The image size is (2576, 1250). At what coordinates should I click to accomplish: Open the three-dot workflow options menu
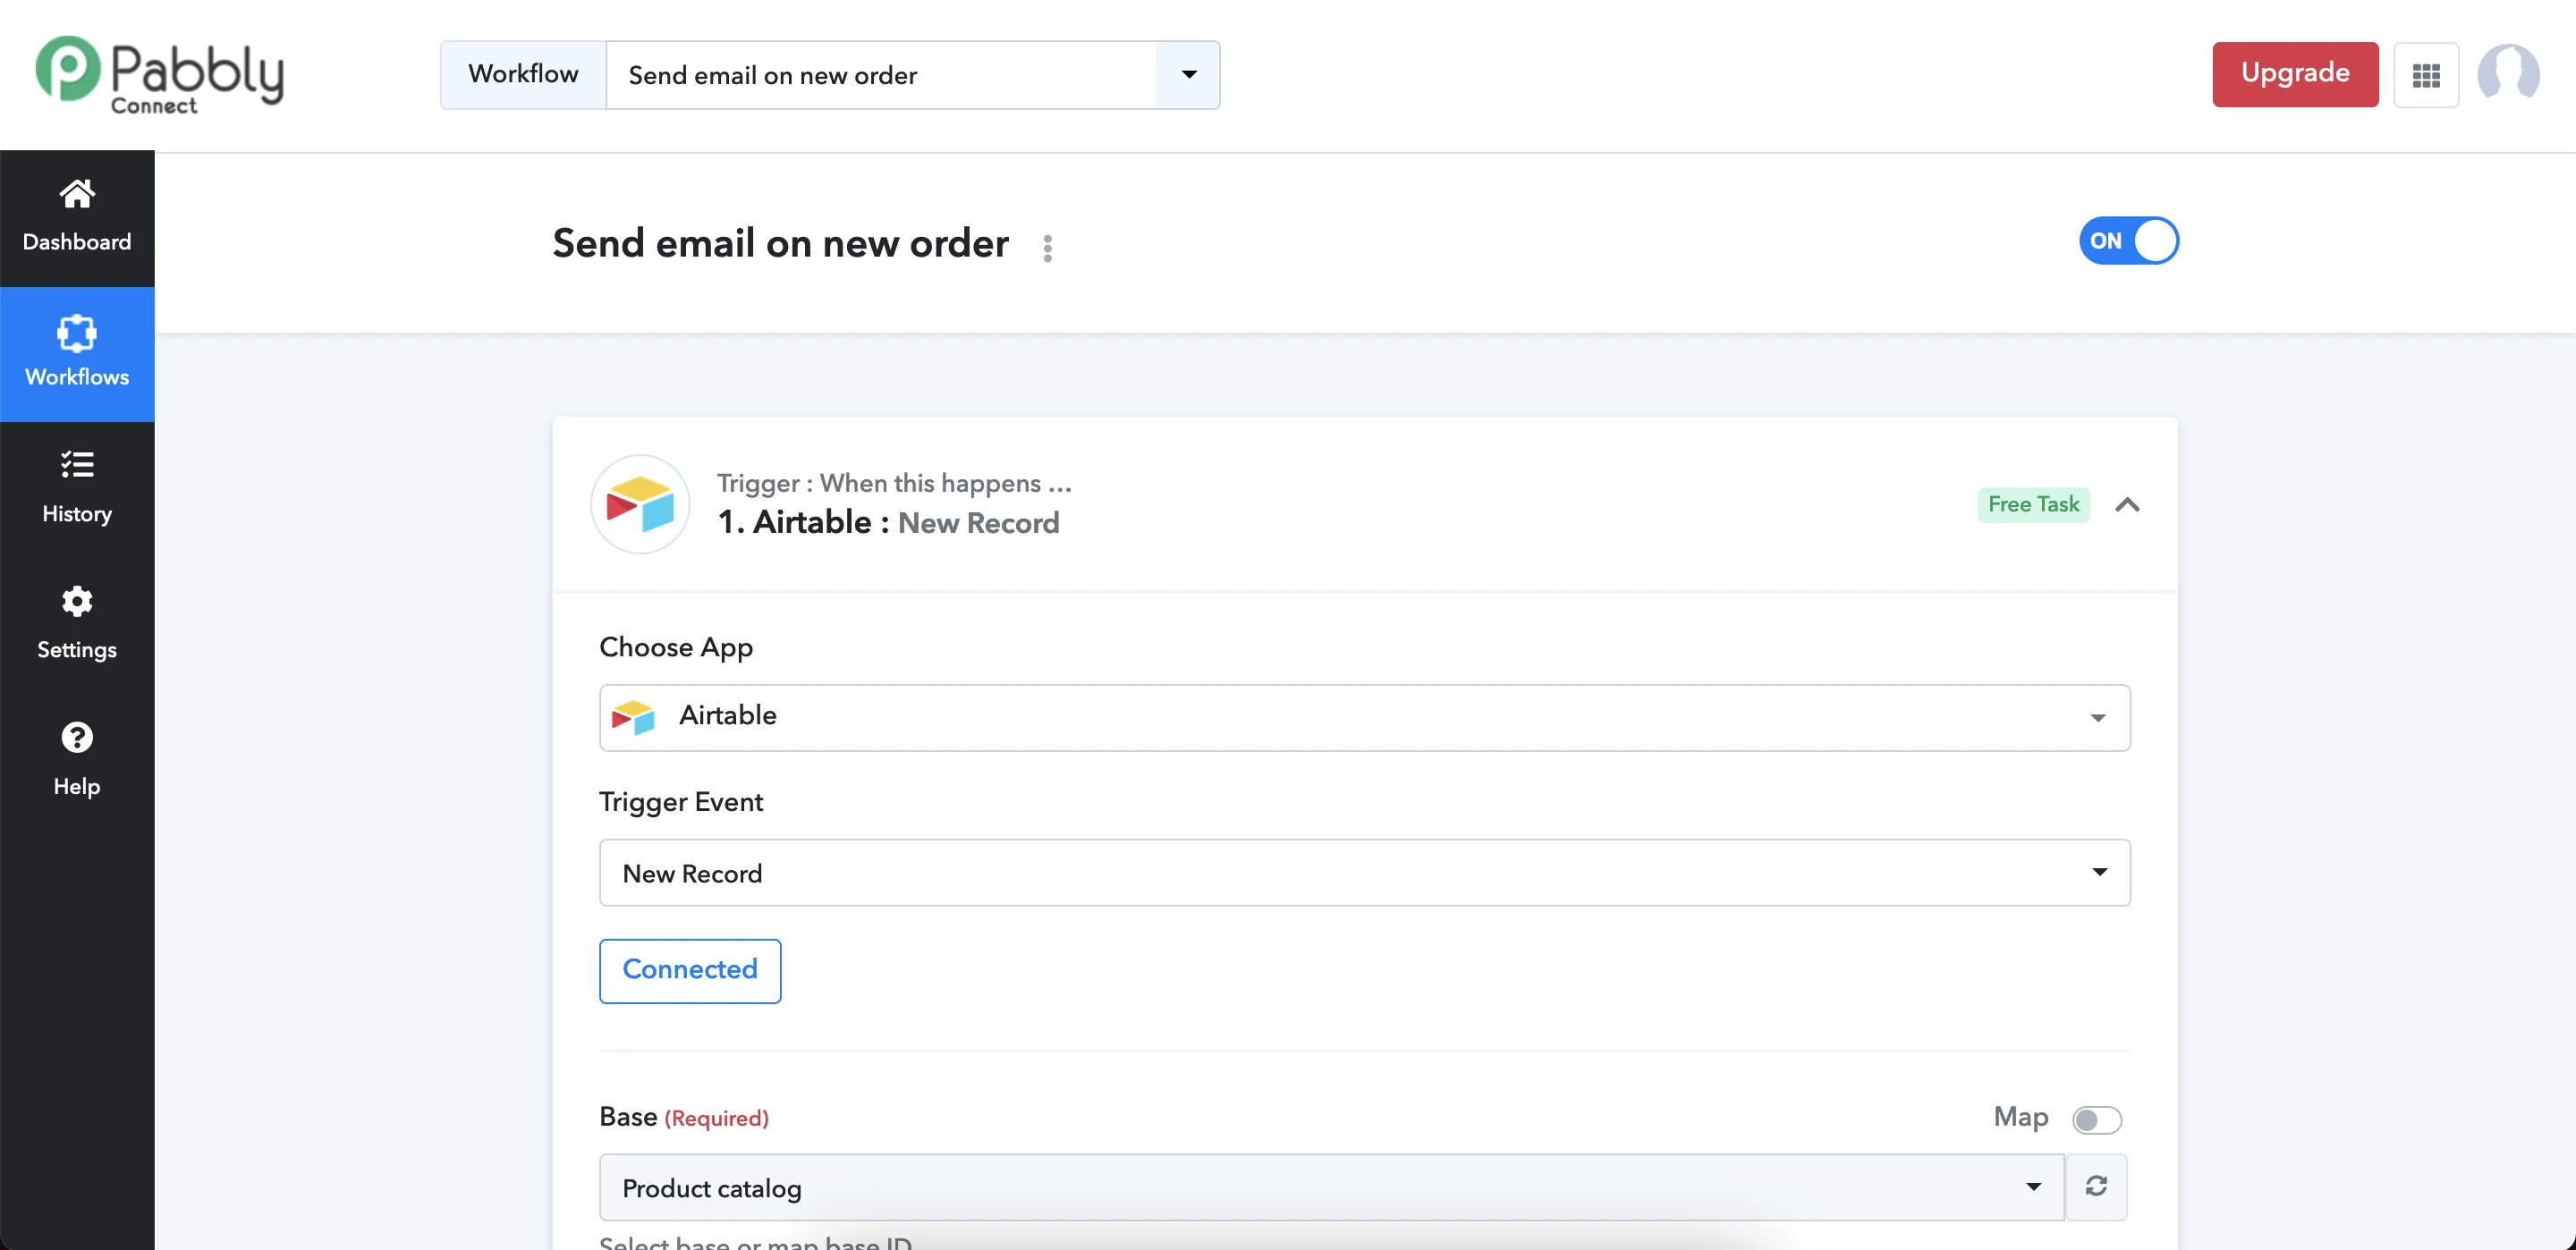(x=1047, y=248)
